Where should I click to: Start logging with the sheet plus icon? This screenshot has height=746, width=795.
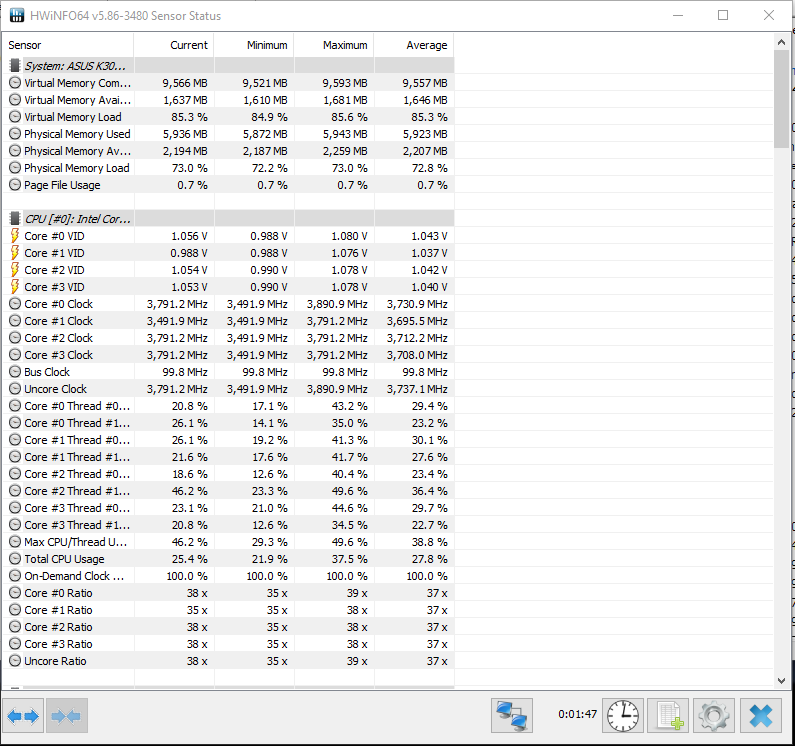click(x=668, y=716)
